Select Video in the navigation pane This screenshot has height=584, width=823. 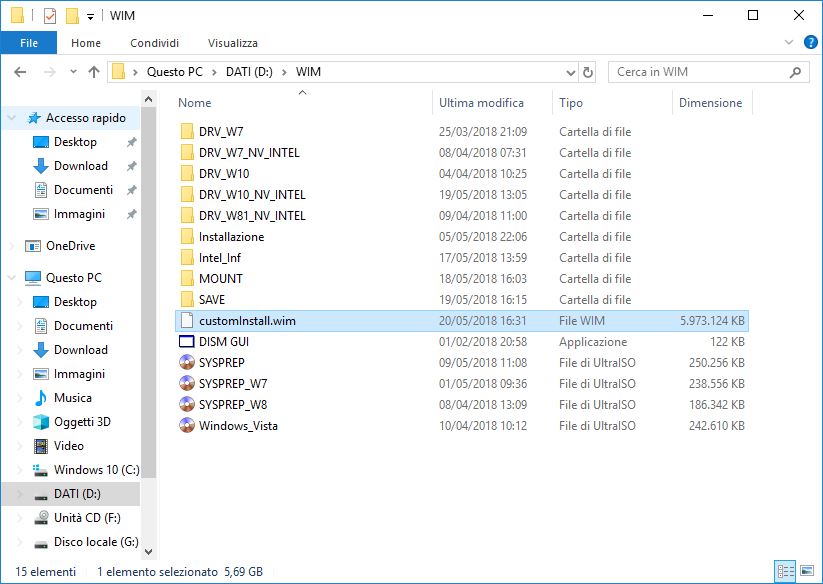click(x=68, y=446)
